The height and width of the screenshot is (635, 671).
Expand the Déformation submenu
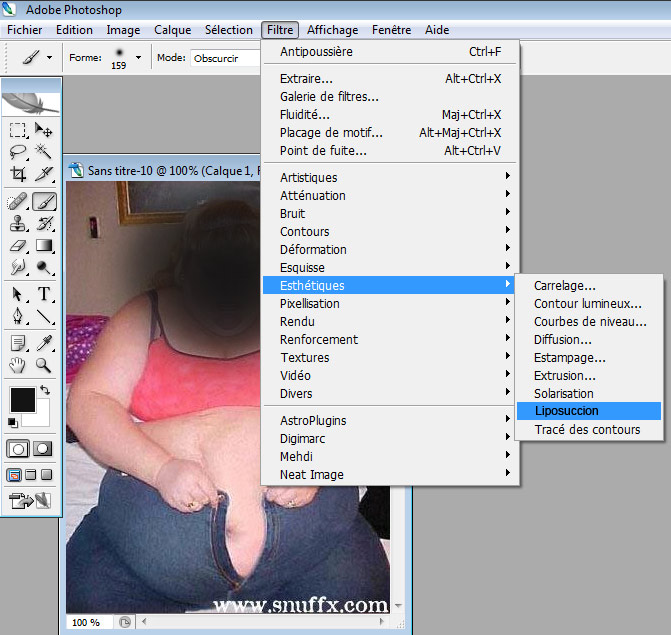389,249
